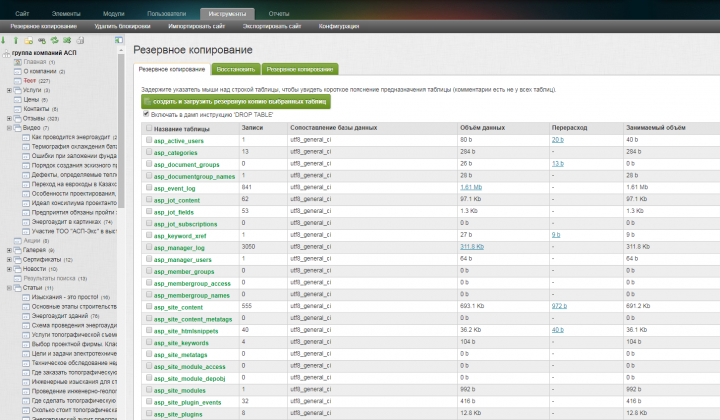
Task: Open the Пользователи top menu
Action: click(x=166, y=14)
